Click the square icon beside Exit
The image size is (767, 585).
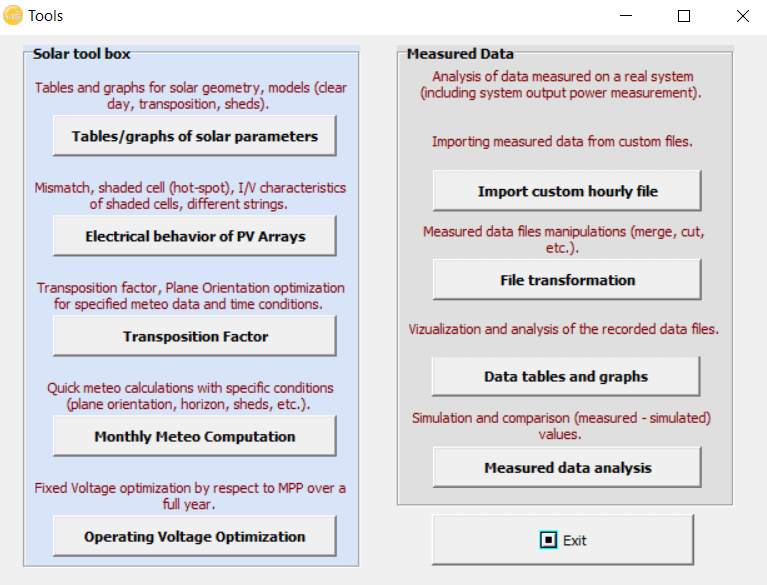tap(548, 540)
